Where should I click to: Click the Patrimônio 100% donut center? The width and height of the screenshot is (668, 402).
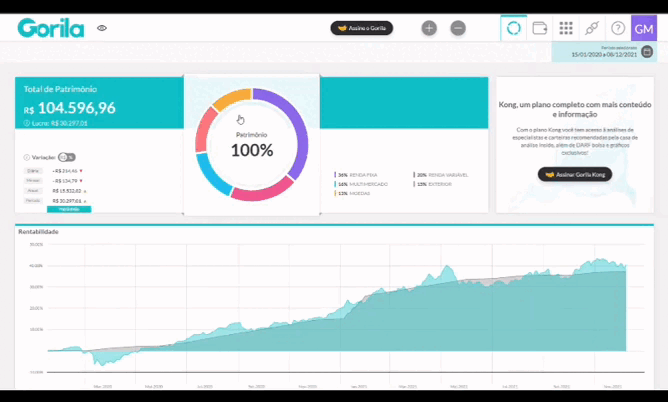[x=252, y=145]
